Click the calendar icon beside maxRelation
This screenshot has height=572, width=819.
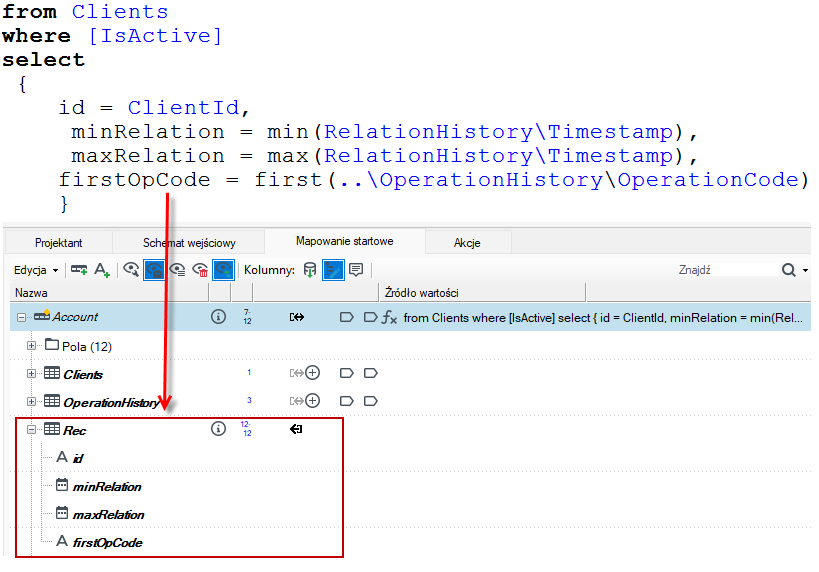tap(62, 512)
